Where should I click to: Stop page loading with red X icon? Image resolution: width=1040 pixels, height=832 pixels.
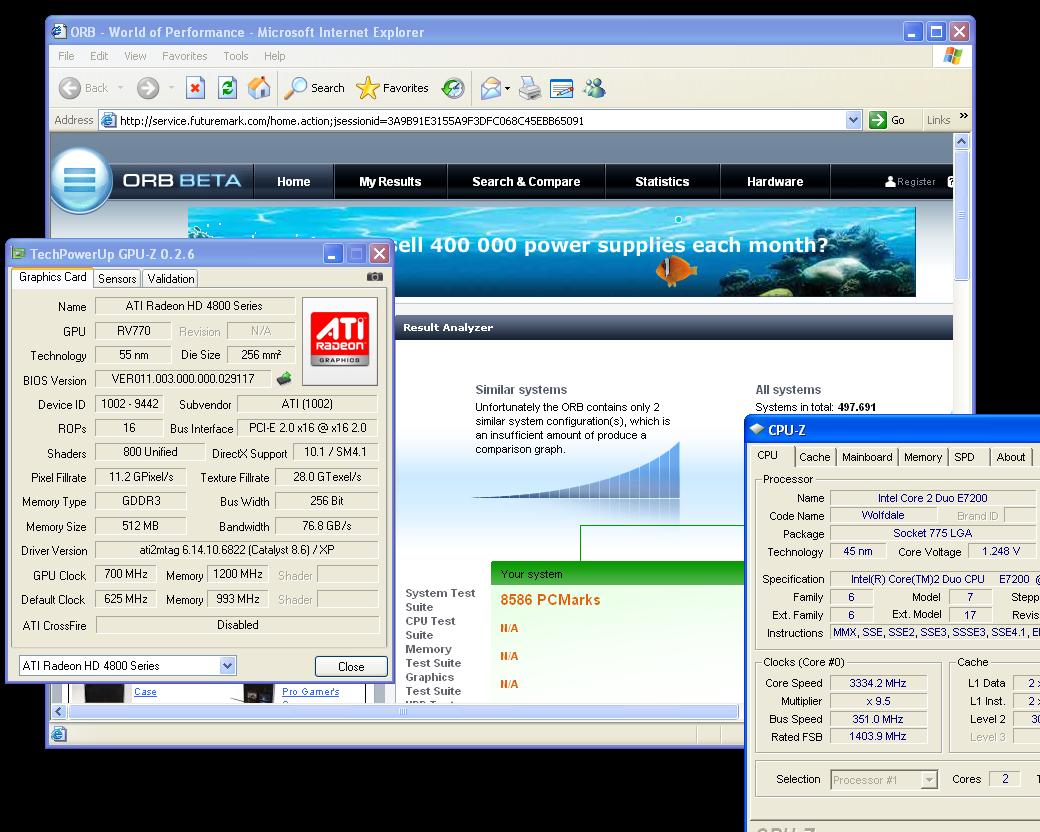195,88
